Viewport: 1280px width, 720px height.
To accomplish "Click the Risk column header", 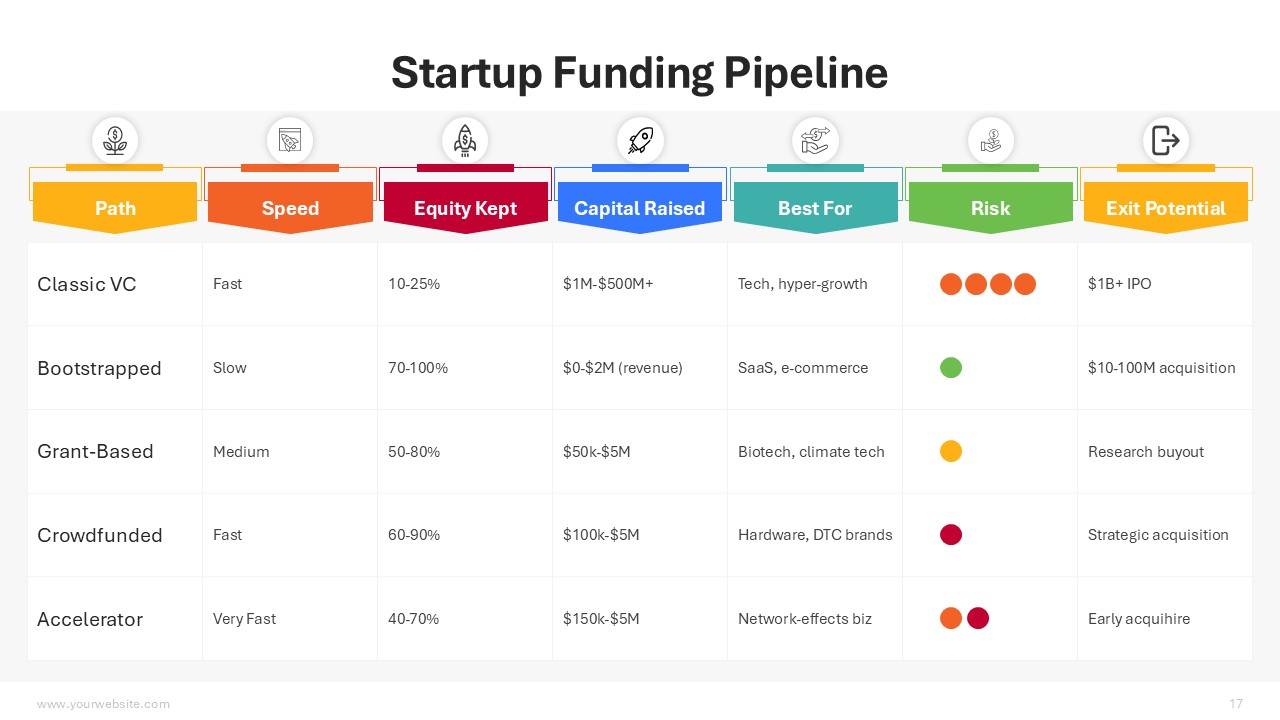I will coord(990,208).
